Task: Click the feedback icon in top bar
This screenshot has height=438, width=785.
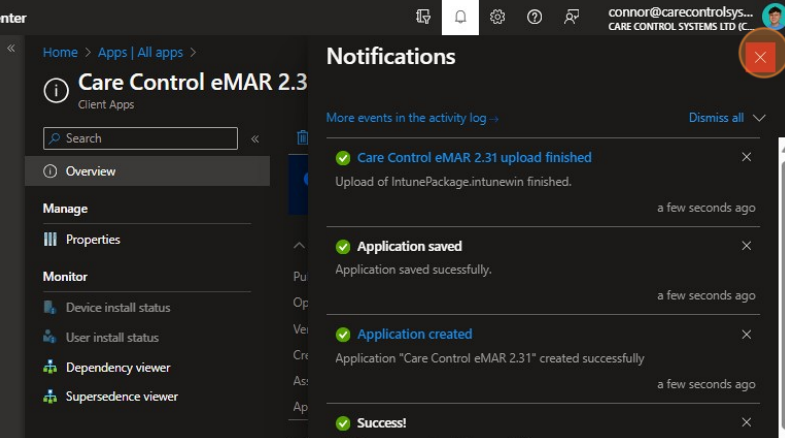Action: [571, 17]
